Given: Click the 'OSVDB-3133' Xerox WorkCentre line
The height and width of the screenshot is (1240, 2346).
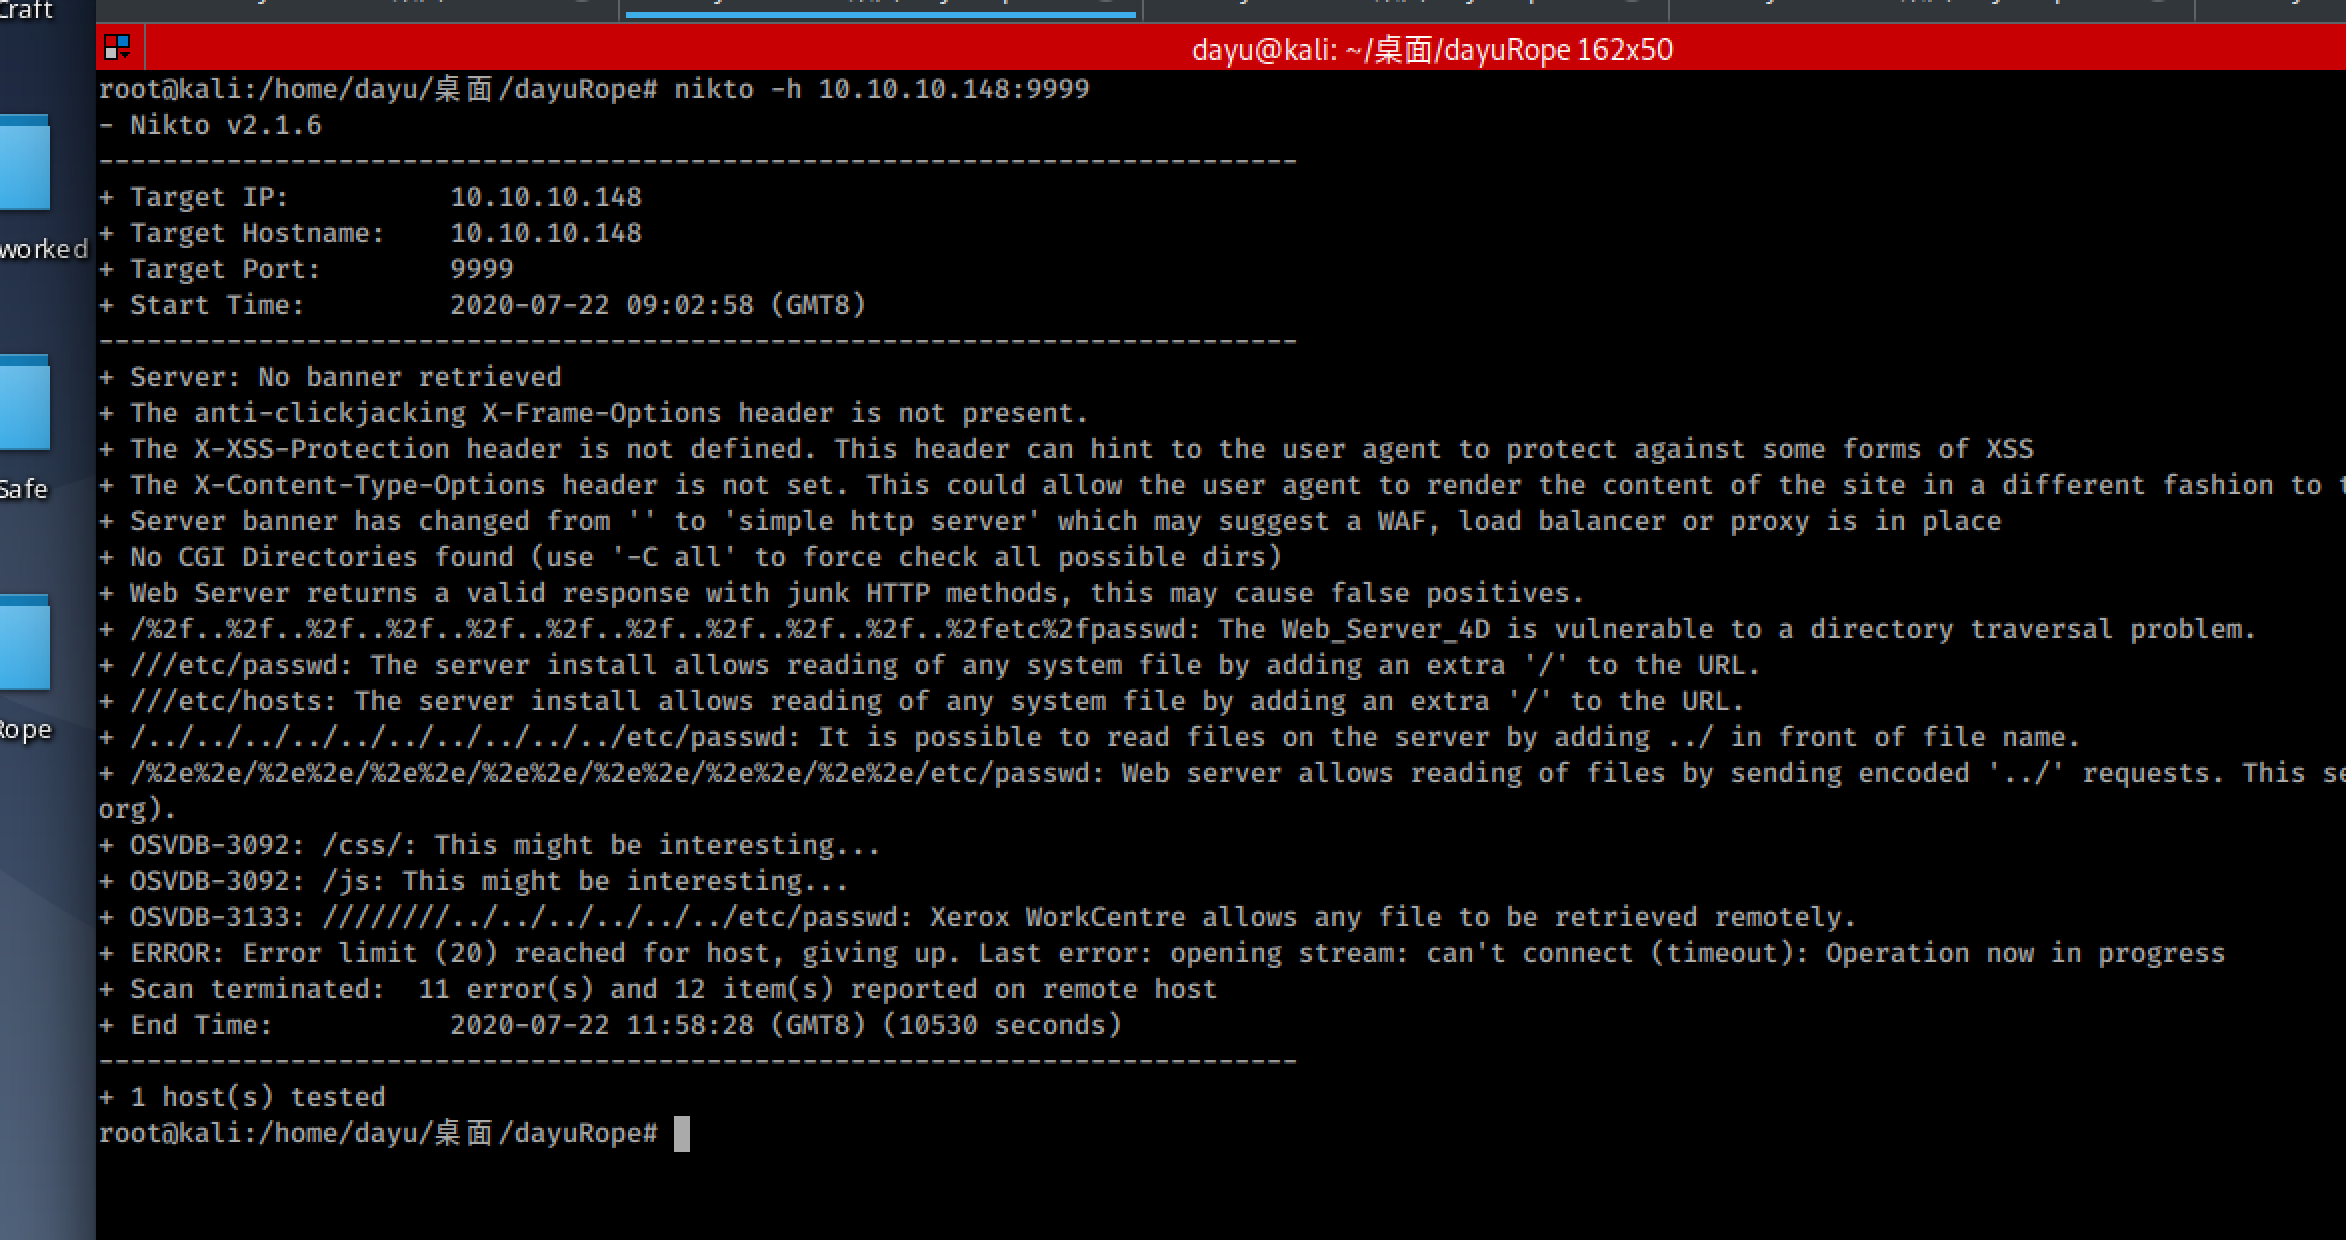Looking at the screenshot, I should [x=978, y=917].
